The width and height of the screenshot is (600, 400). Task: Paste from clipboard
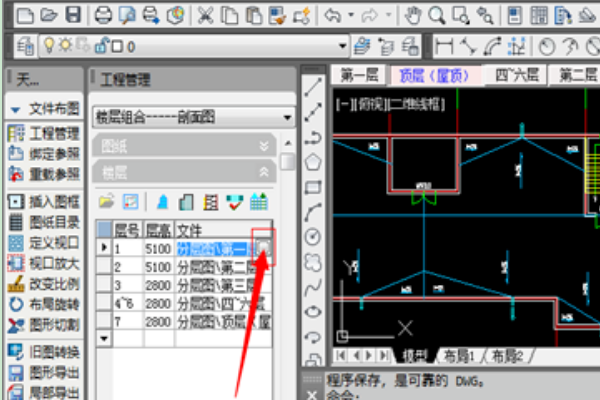point(253,16)
